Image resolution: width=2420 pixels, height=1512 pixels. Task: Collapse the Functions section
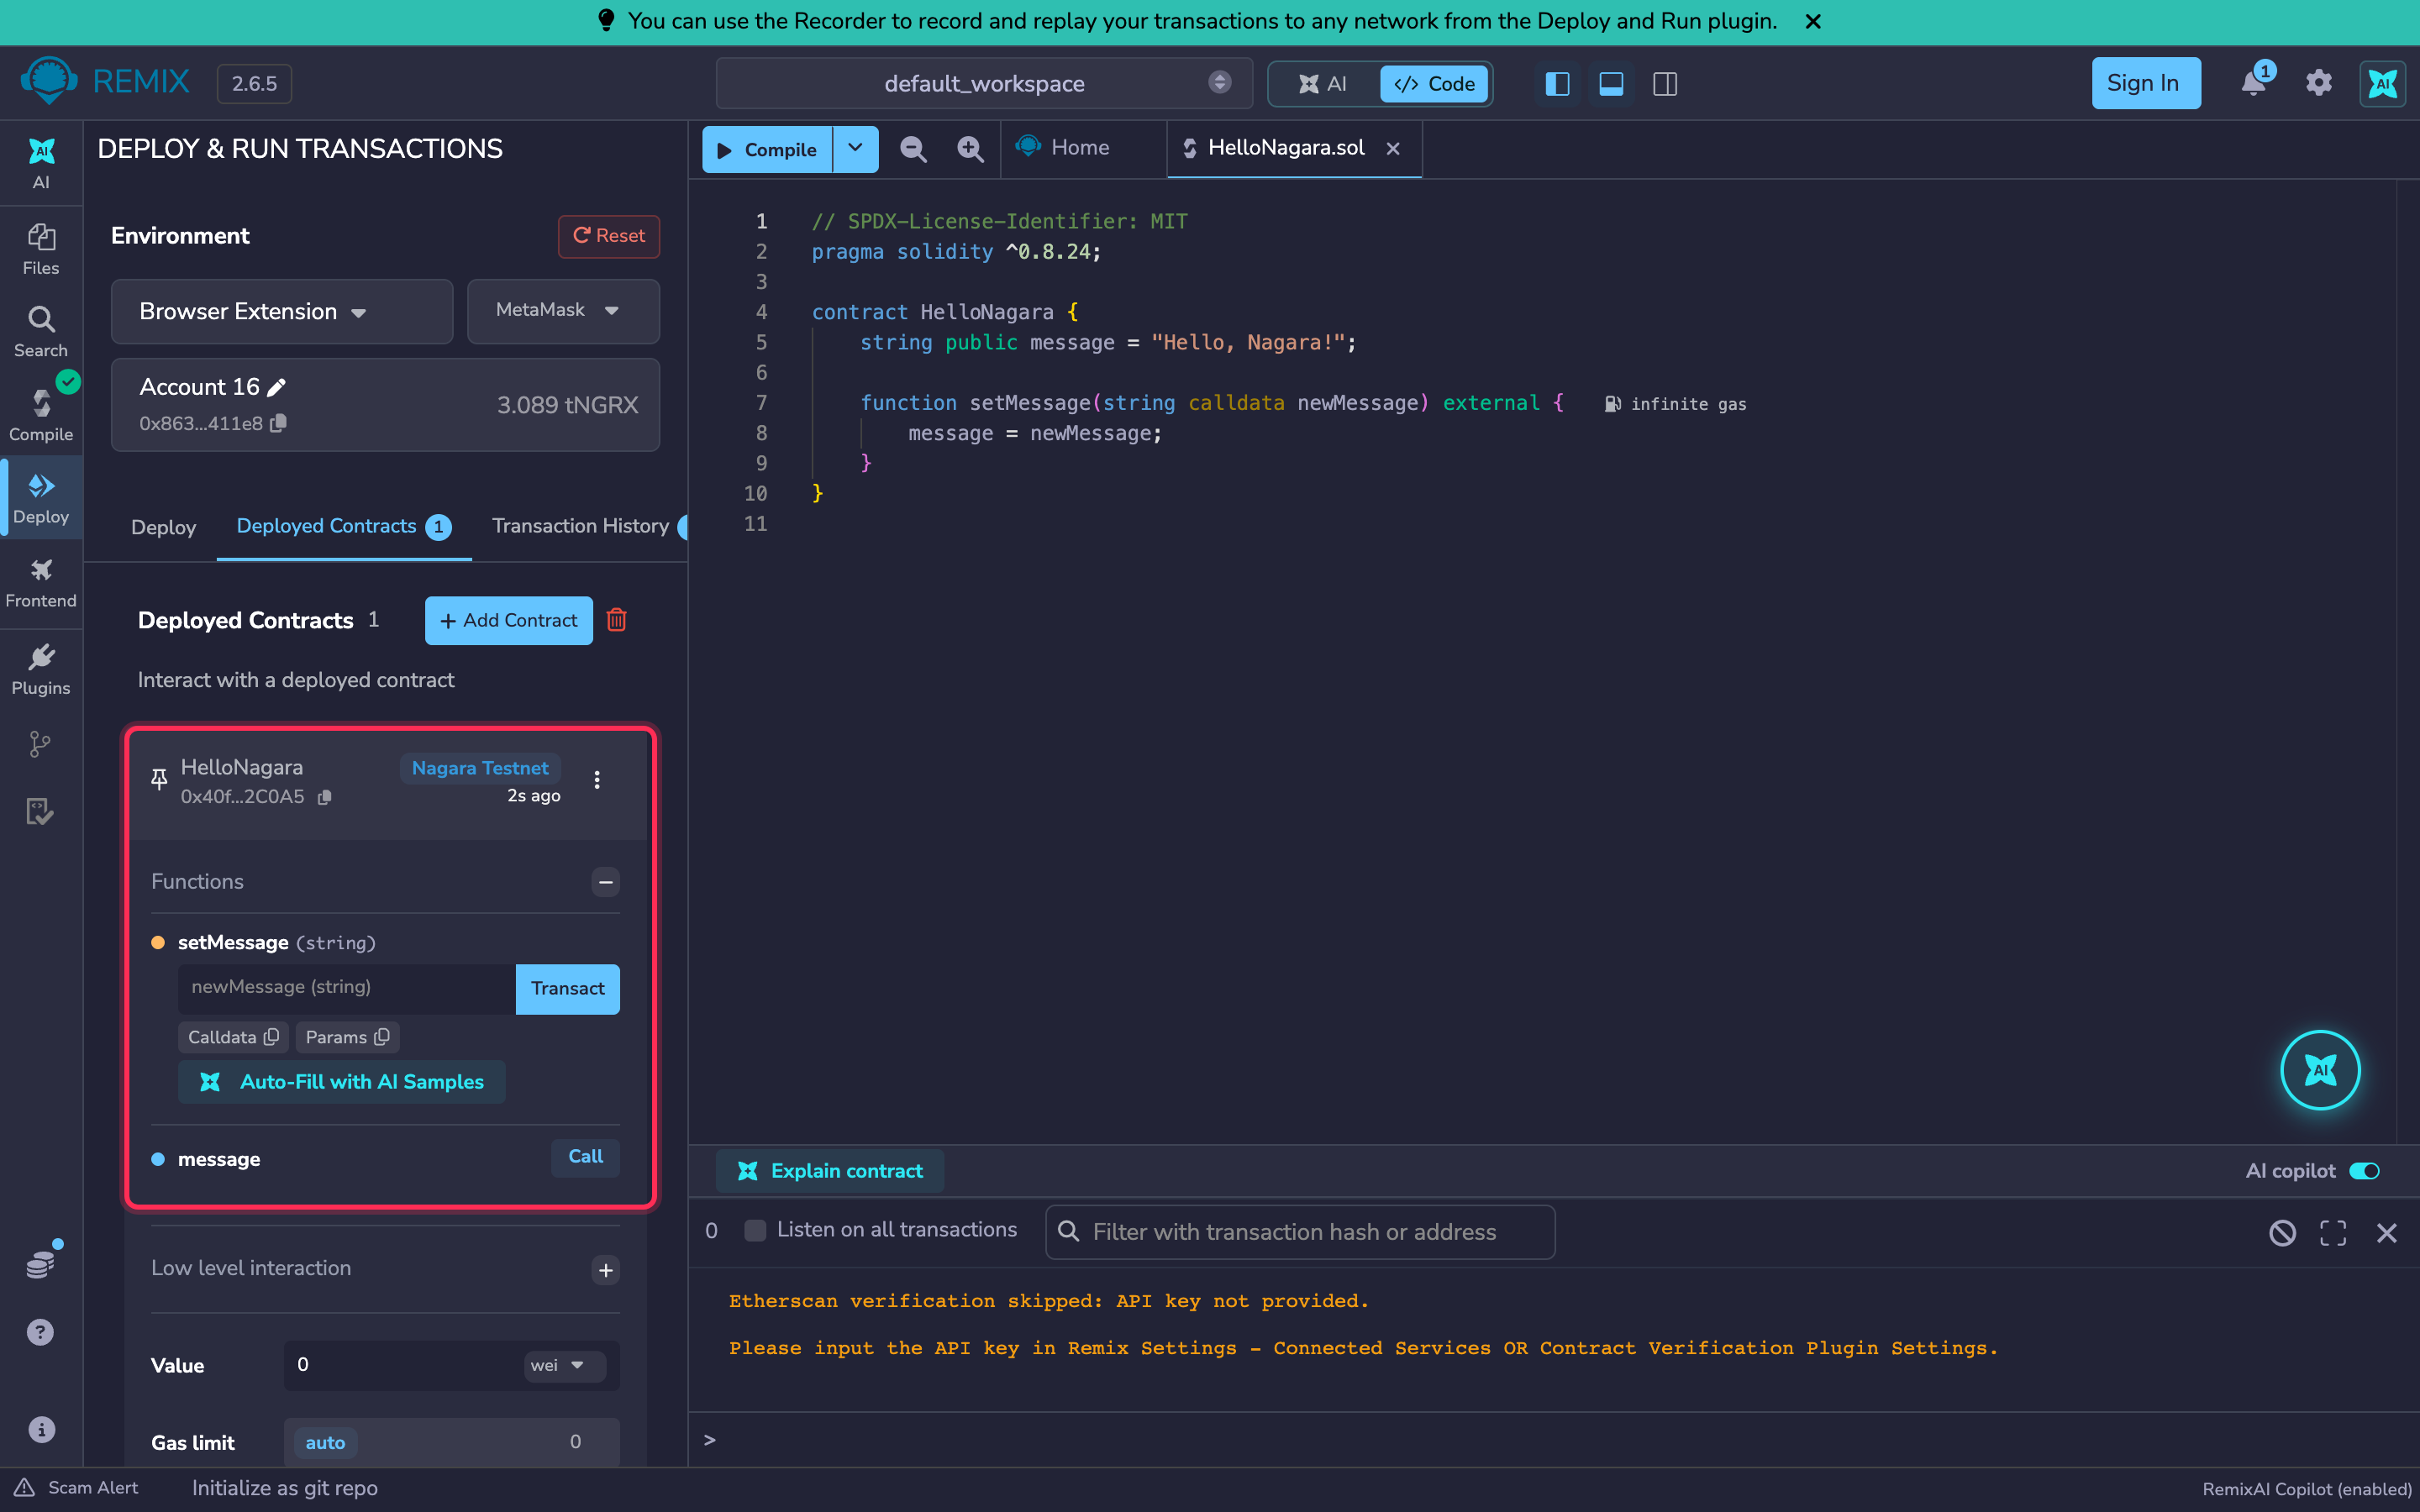(x=605, y=882)
